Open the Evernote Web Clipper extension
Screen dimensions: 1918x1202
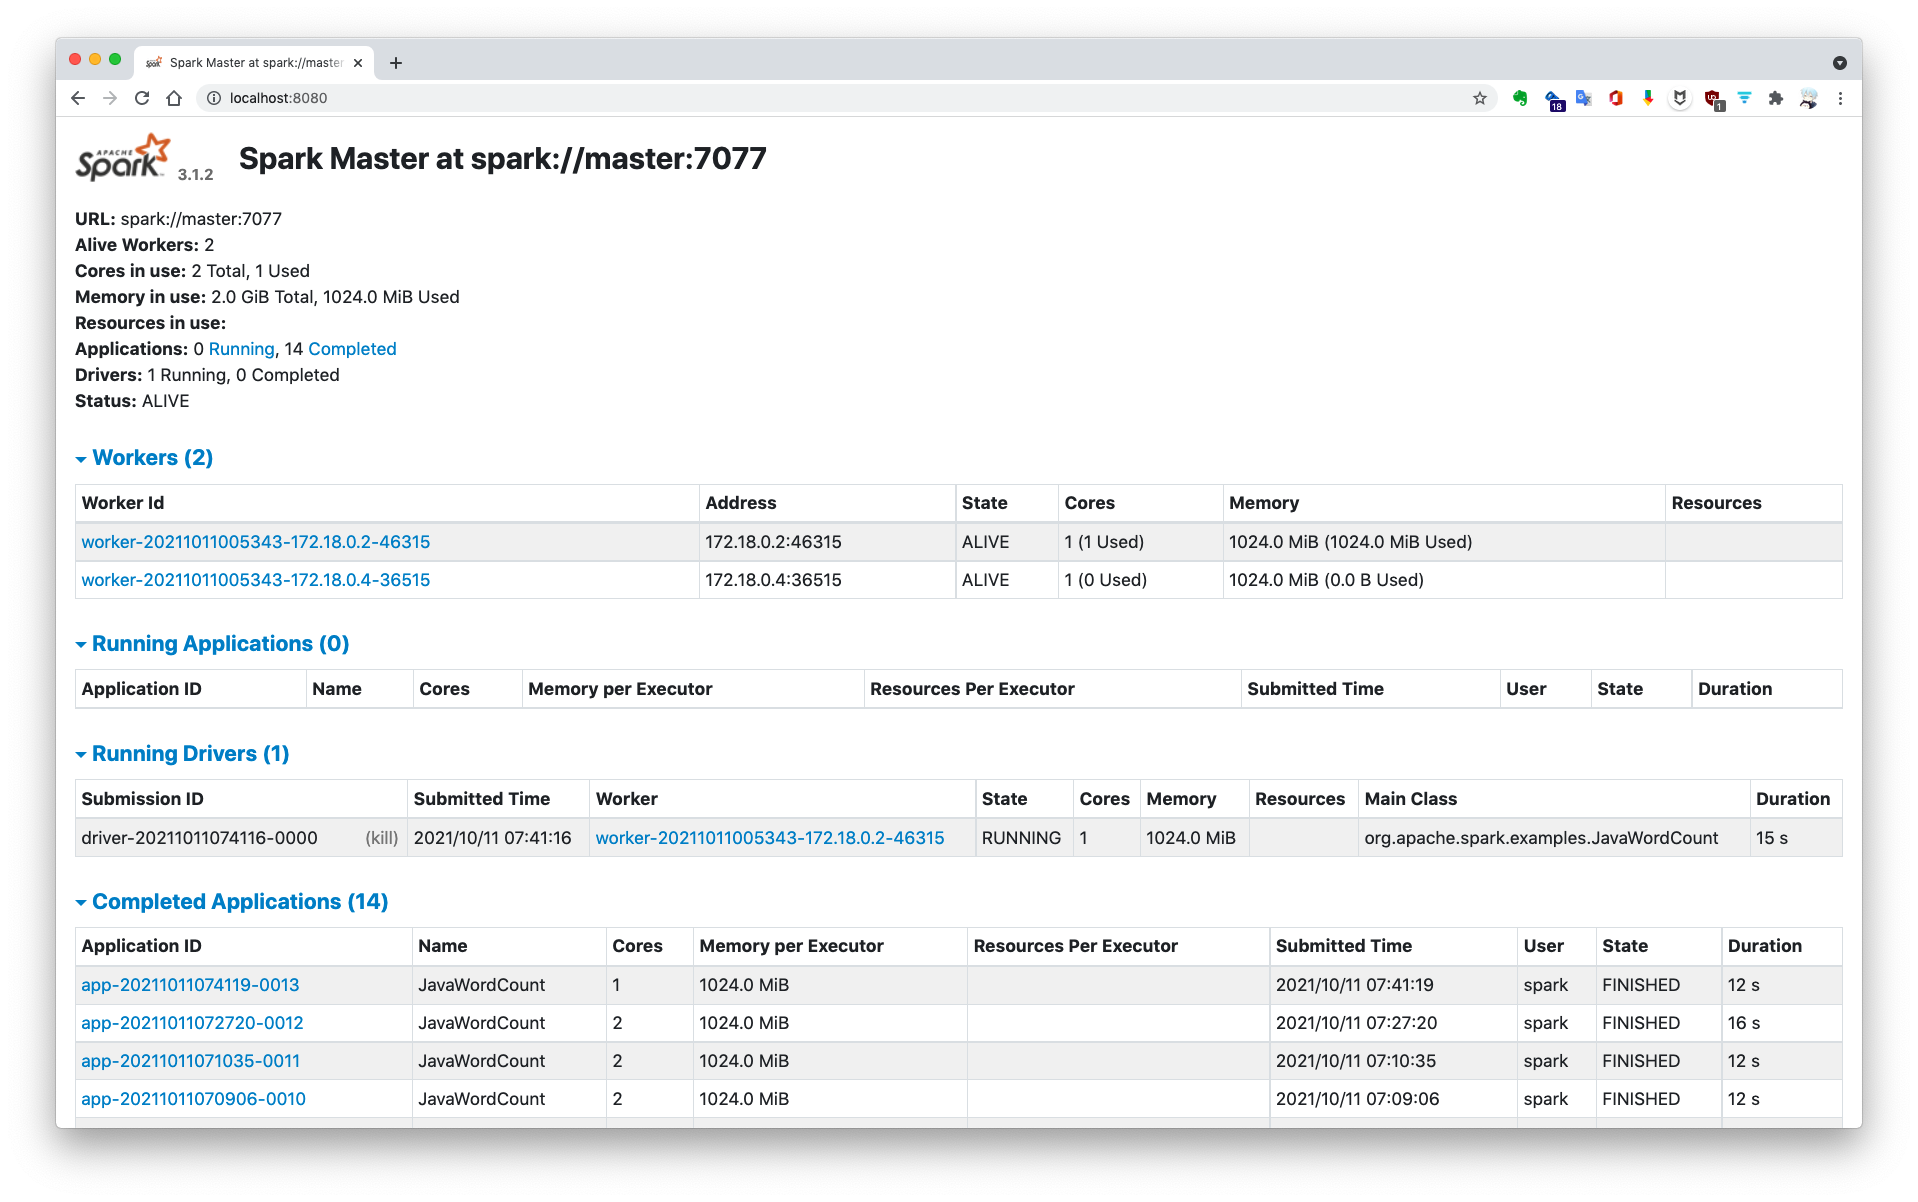pos(1519,98)
